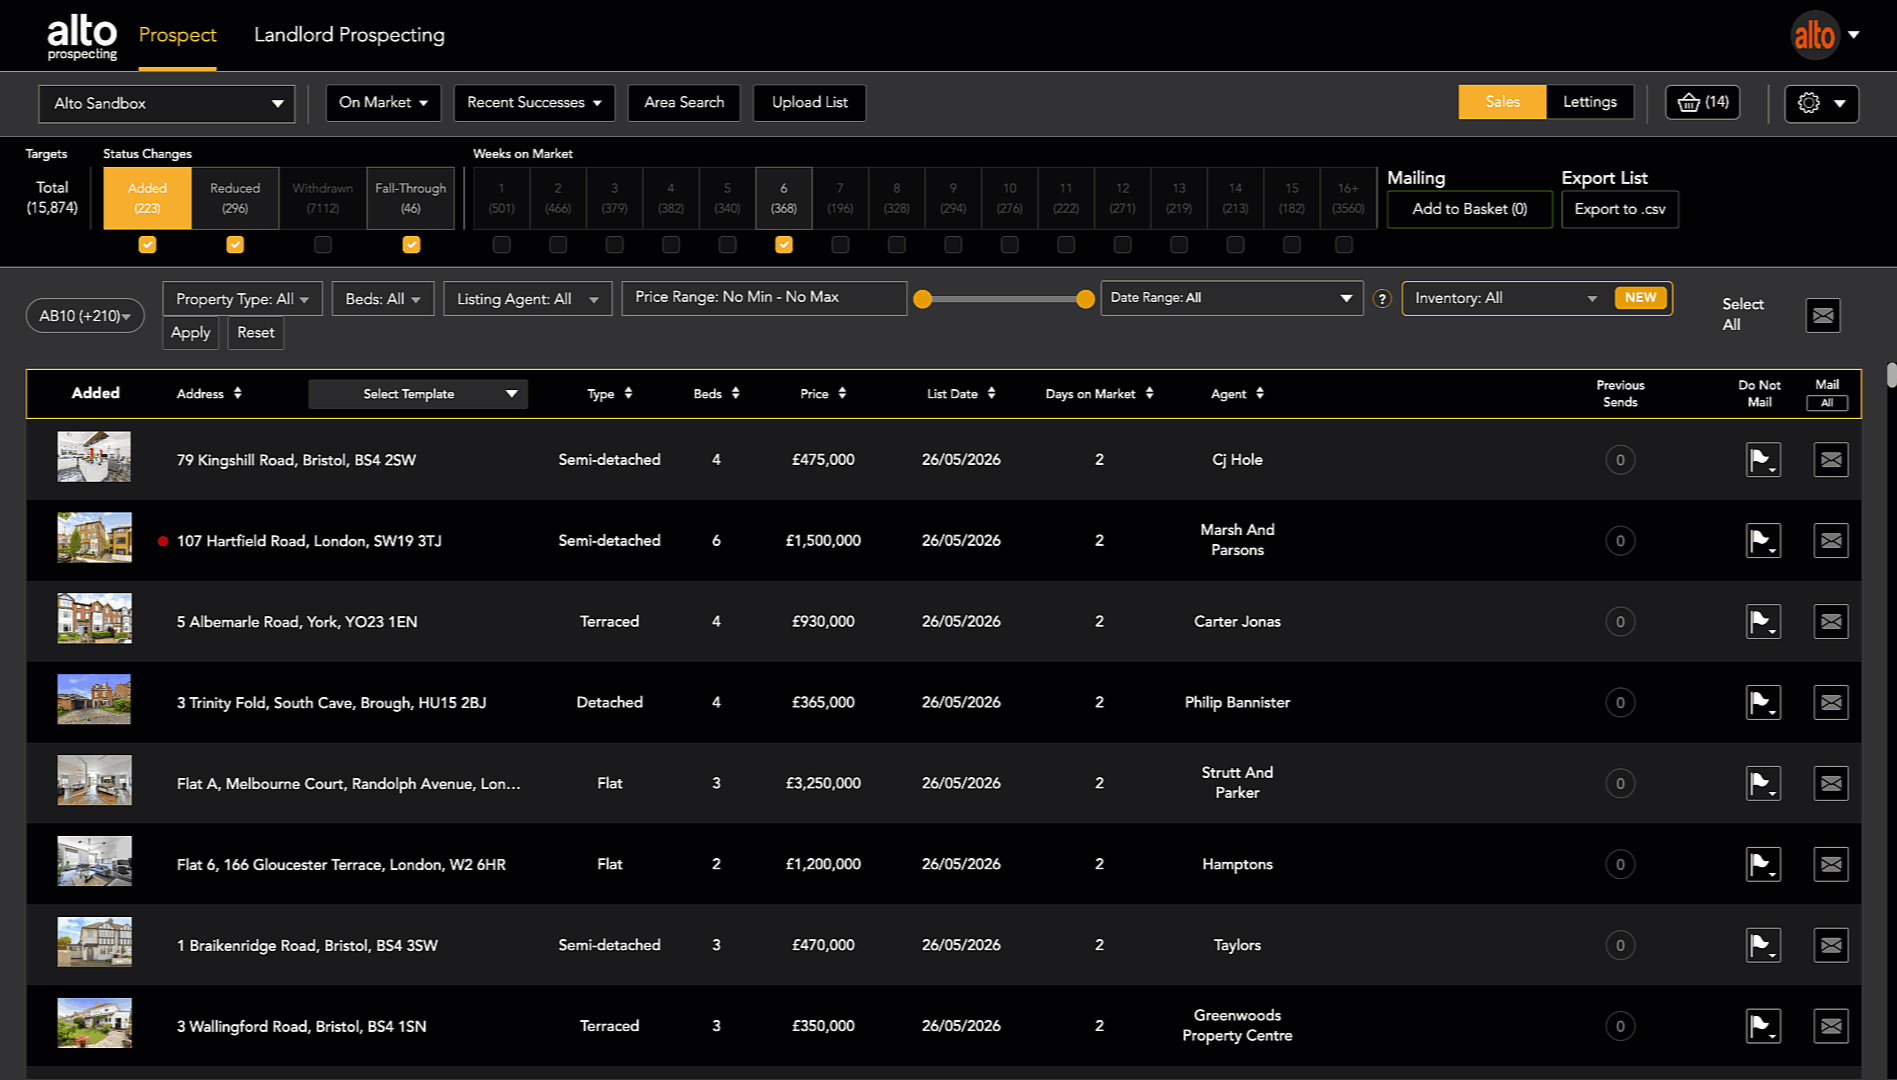
Task: Expand the AB10 (+210) area selector
Action: click(85, 316)
